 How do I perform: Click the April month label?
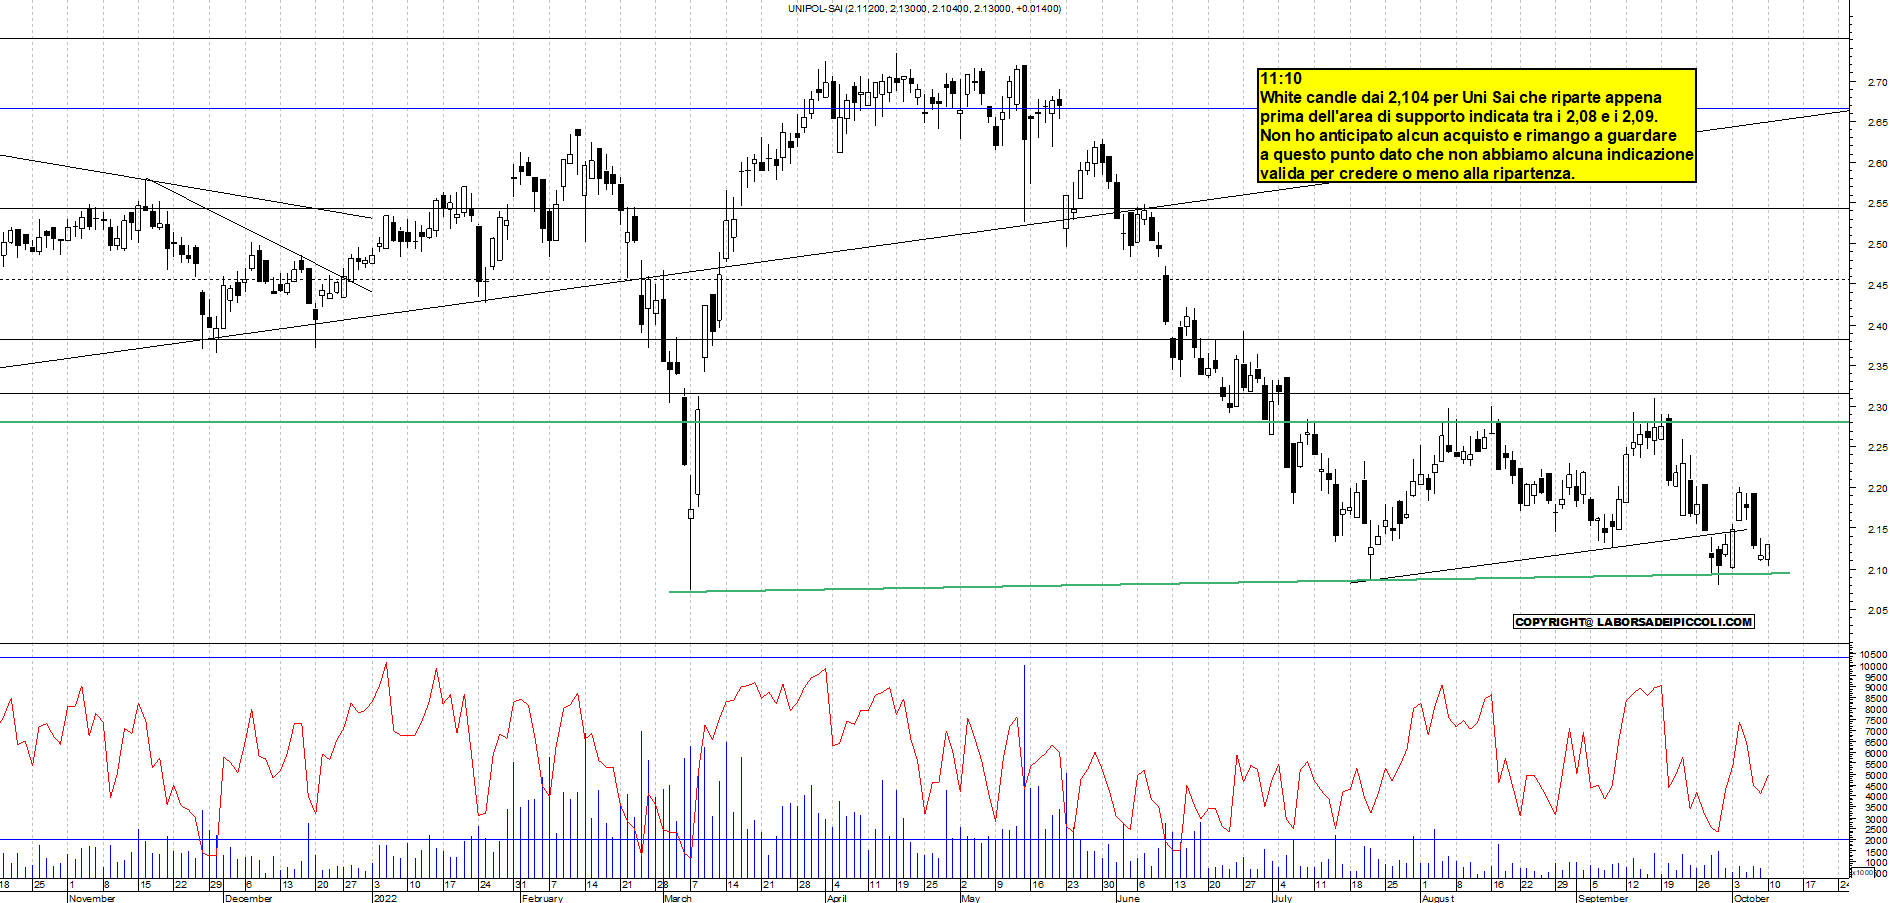tap(837, 898)
